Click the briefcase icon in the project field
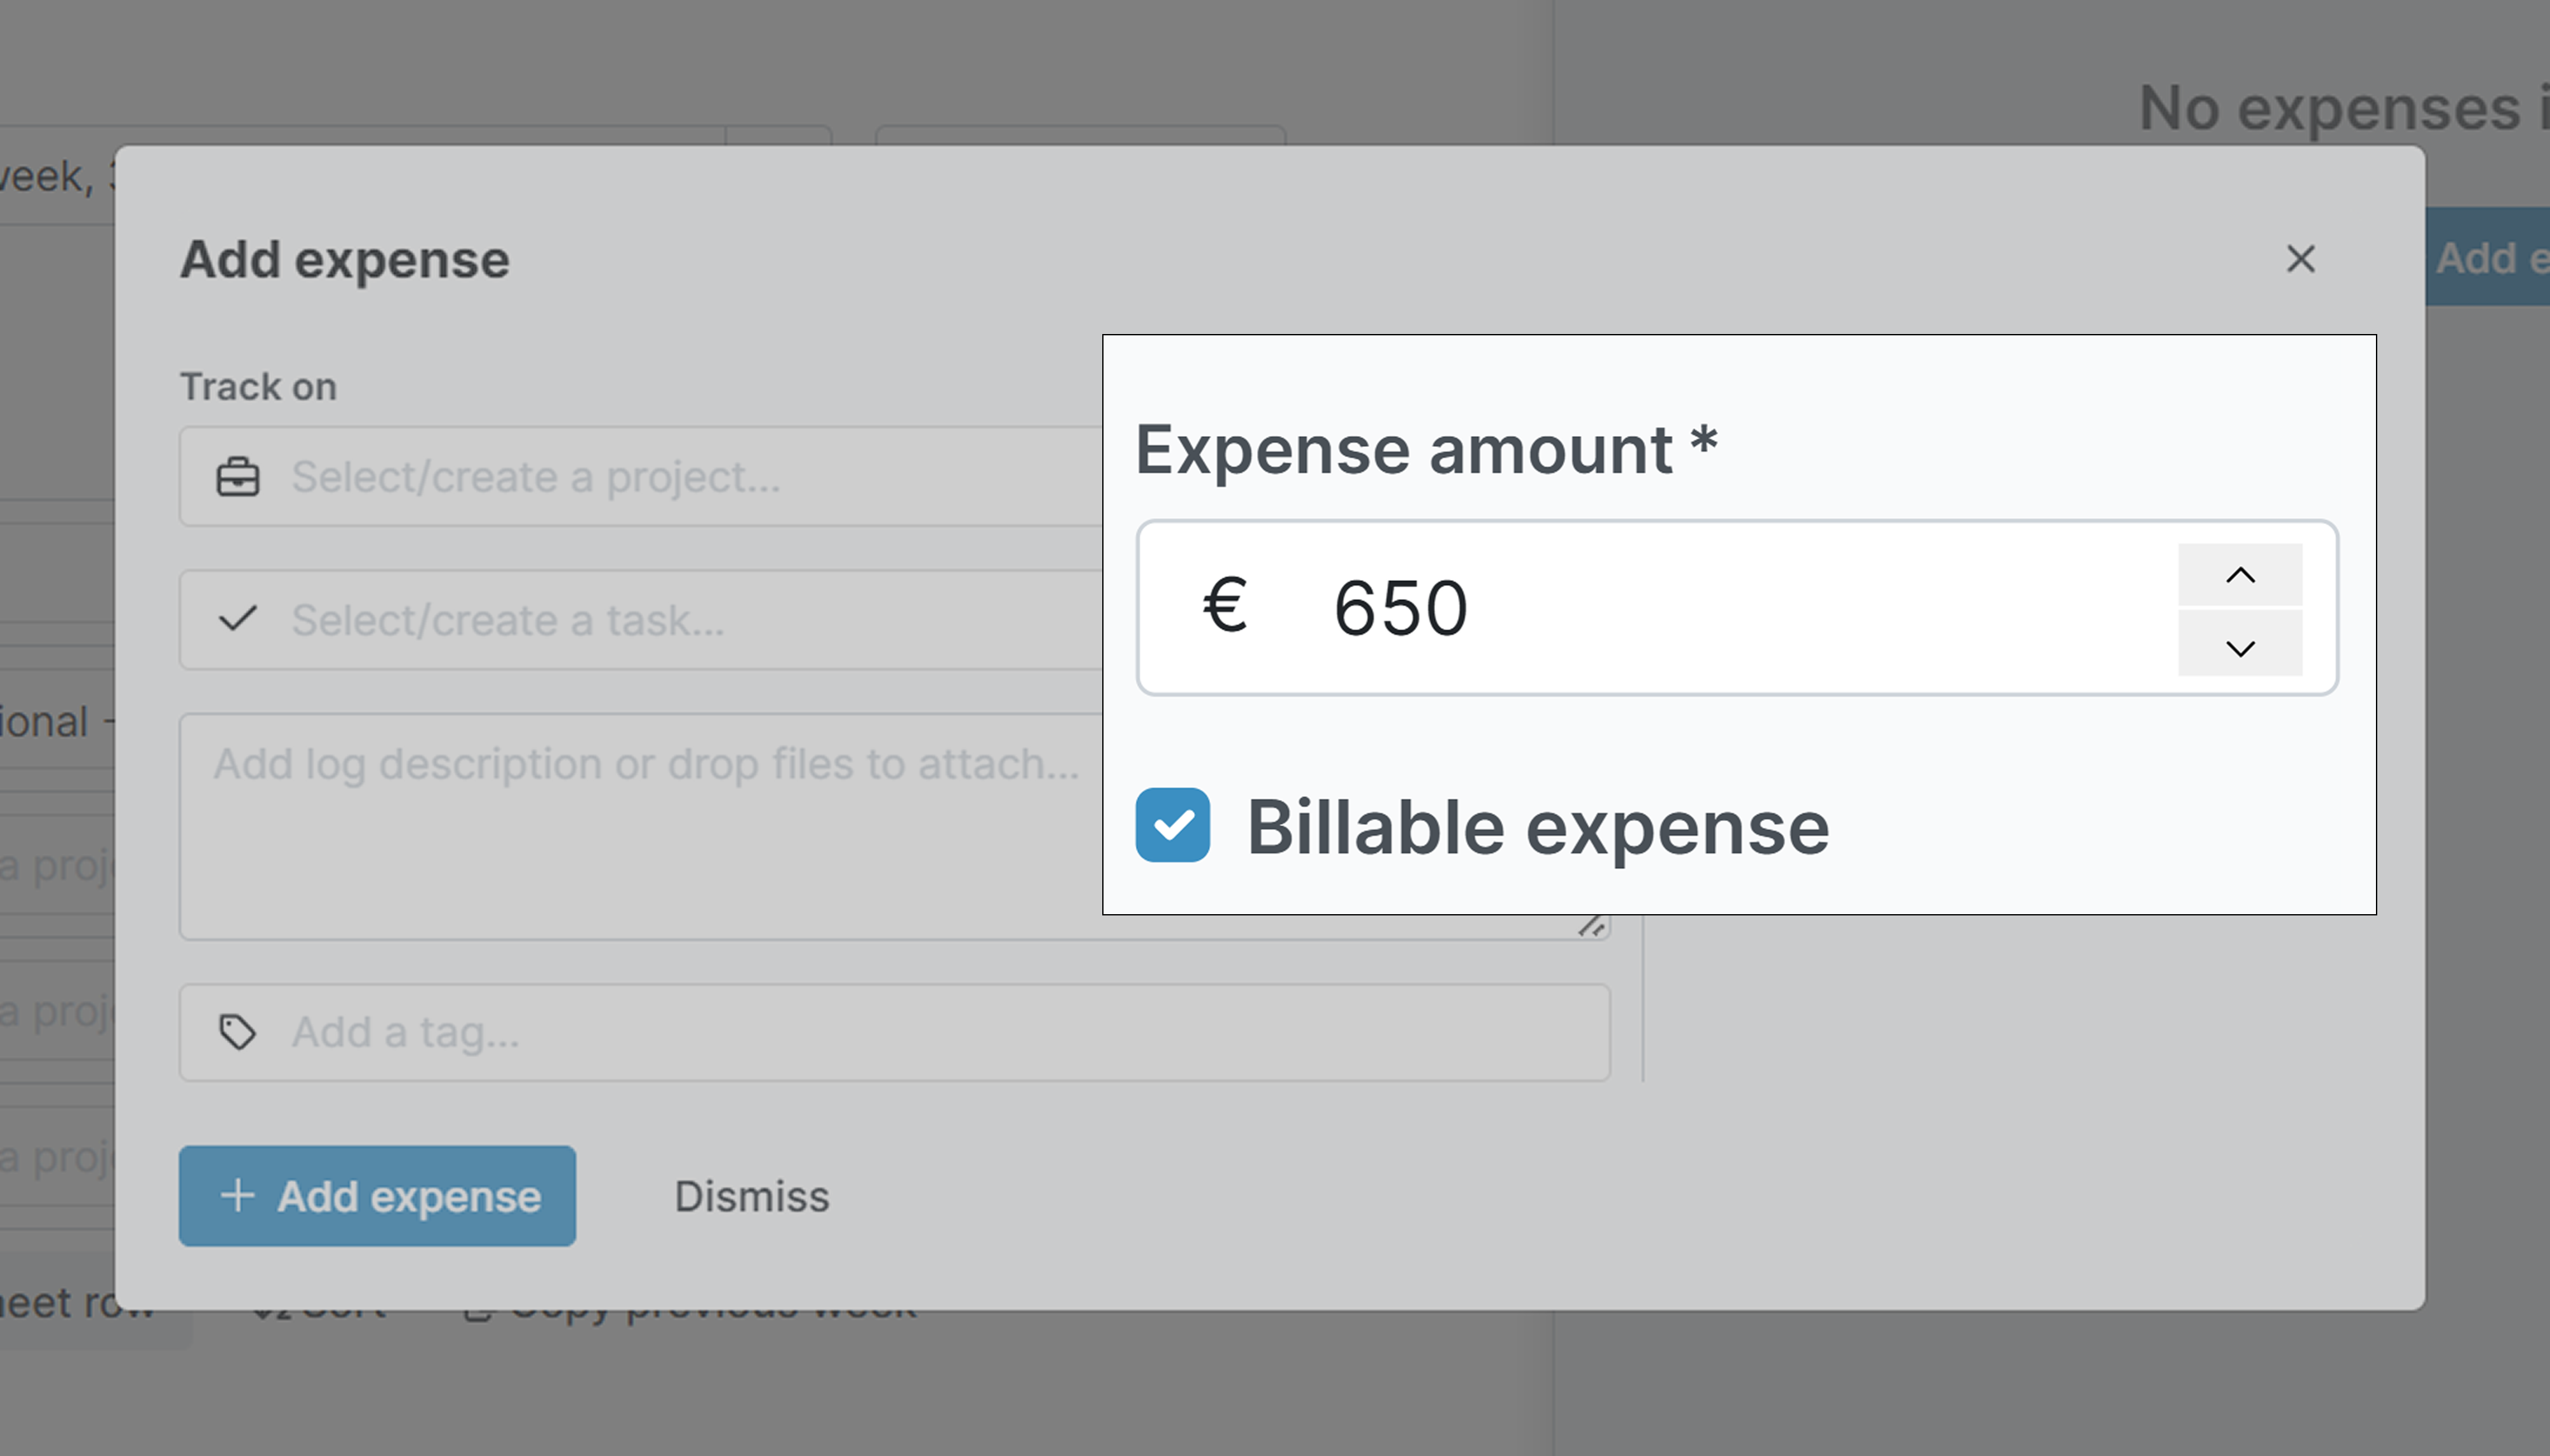Image resolution: width=2550 pixels, height=1456 pixels. (x=237, y=477)
